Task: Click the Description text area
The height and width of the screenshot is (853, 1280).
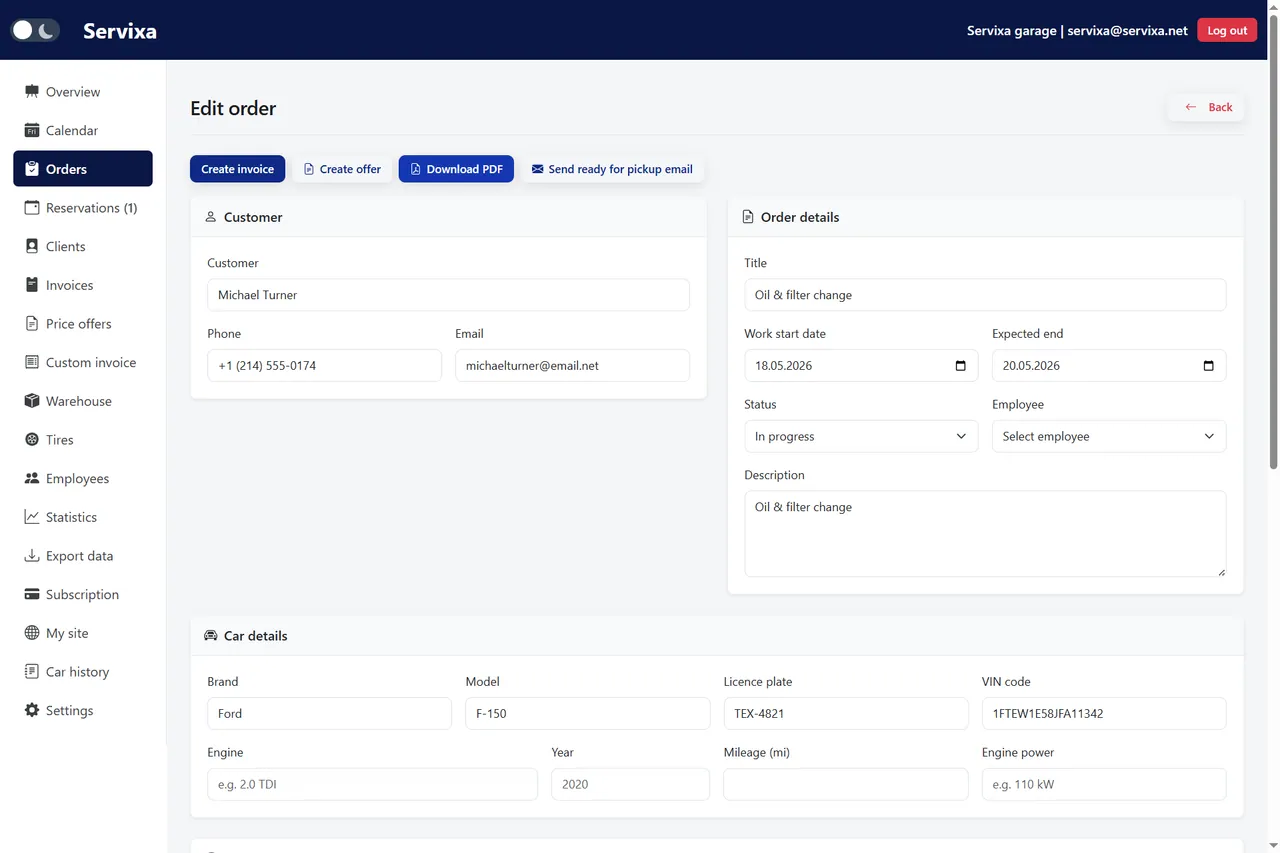Action: tap(985, 533)
